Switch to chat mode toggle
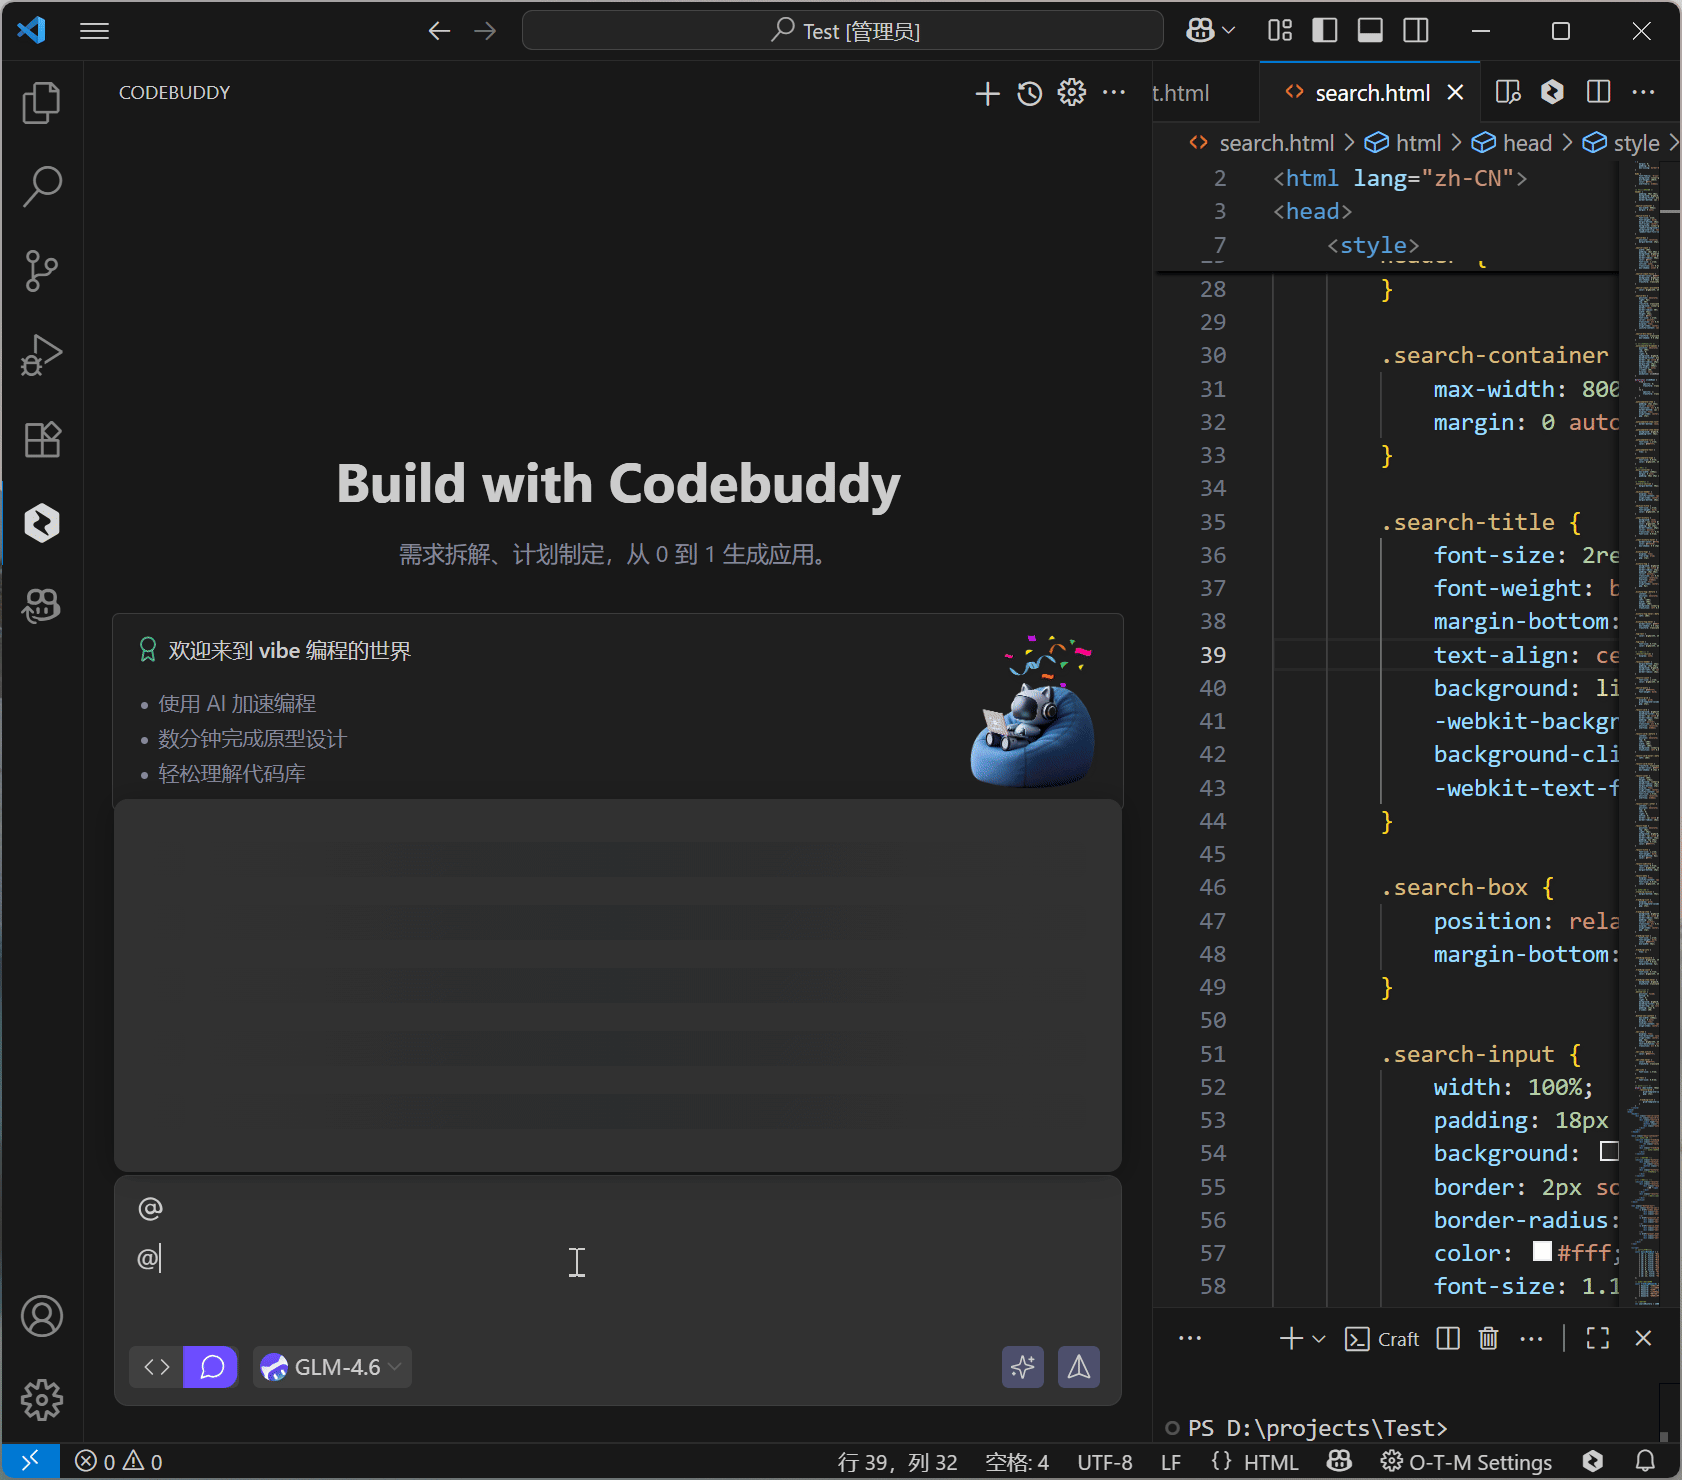Screen dimensions: 1682x1480 pos(211,1367)
